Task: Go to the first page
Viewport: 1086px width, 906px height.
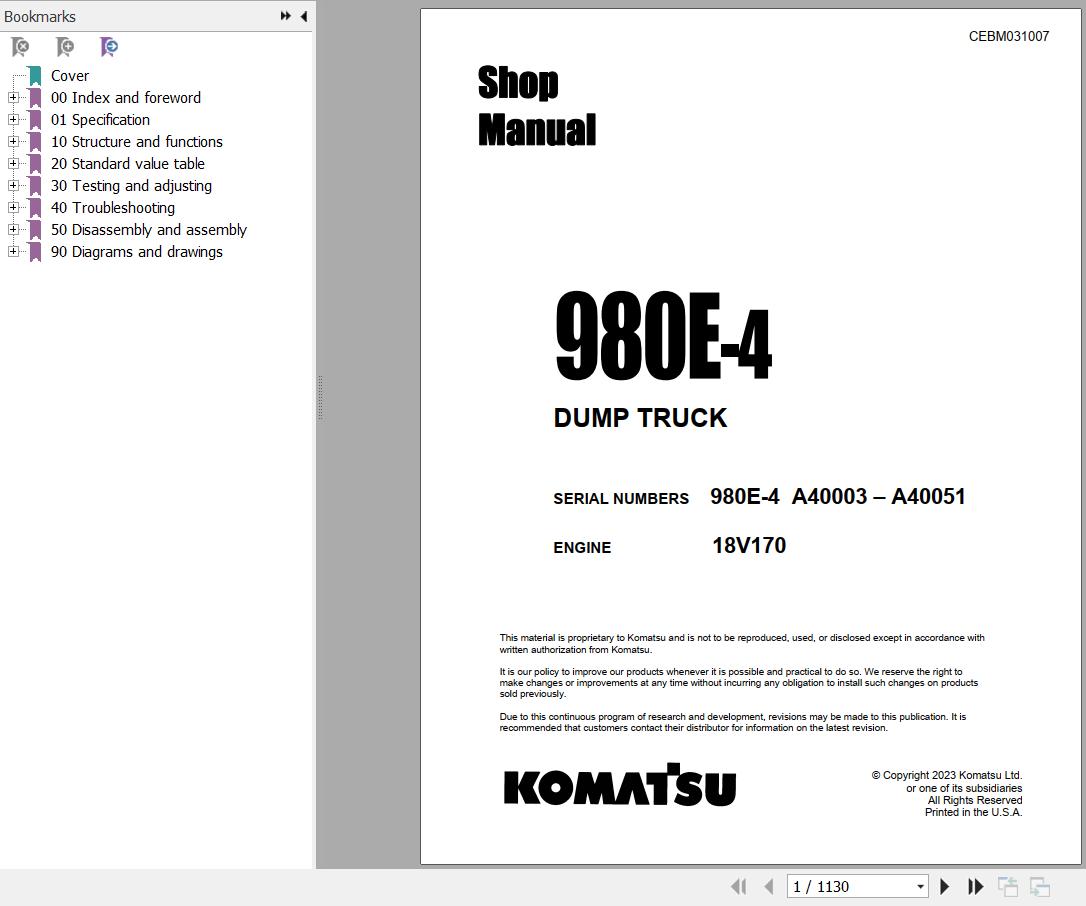Action: [x=739, y=887]
